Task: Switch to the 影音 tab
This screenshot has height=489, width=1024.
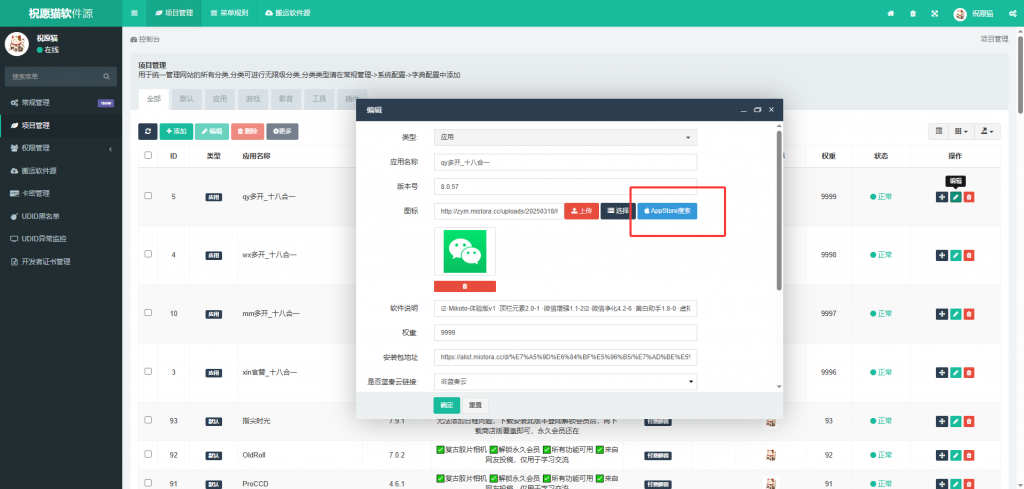Action: 285,99
